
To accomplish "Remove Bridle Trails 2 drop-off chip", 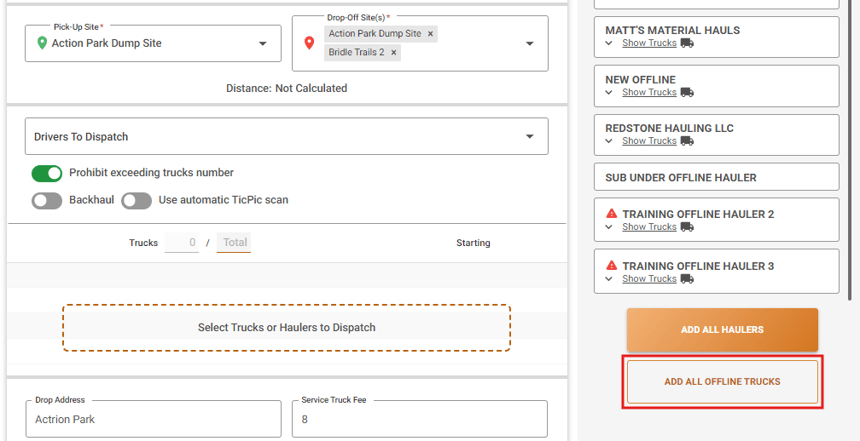I will pyautogui.click(x=394, y=53).
